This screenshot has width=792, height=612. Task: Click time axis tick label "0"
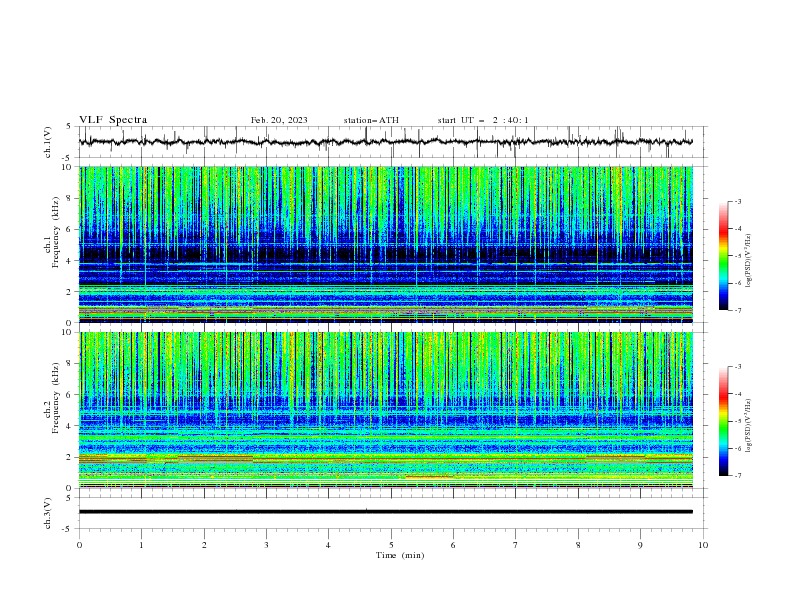coord(79,545)
